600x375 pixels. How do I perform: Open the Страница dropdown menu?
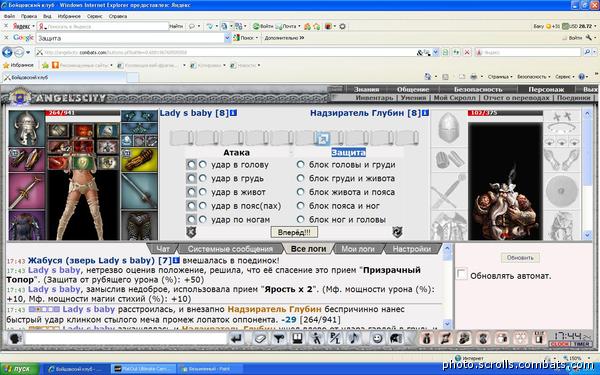[500, 77]
